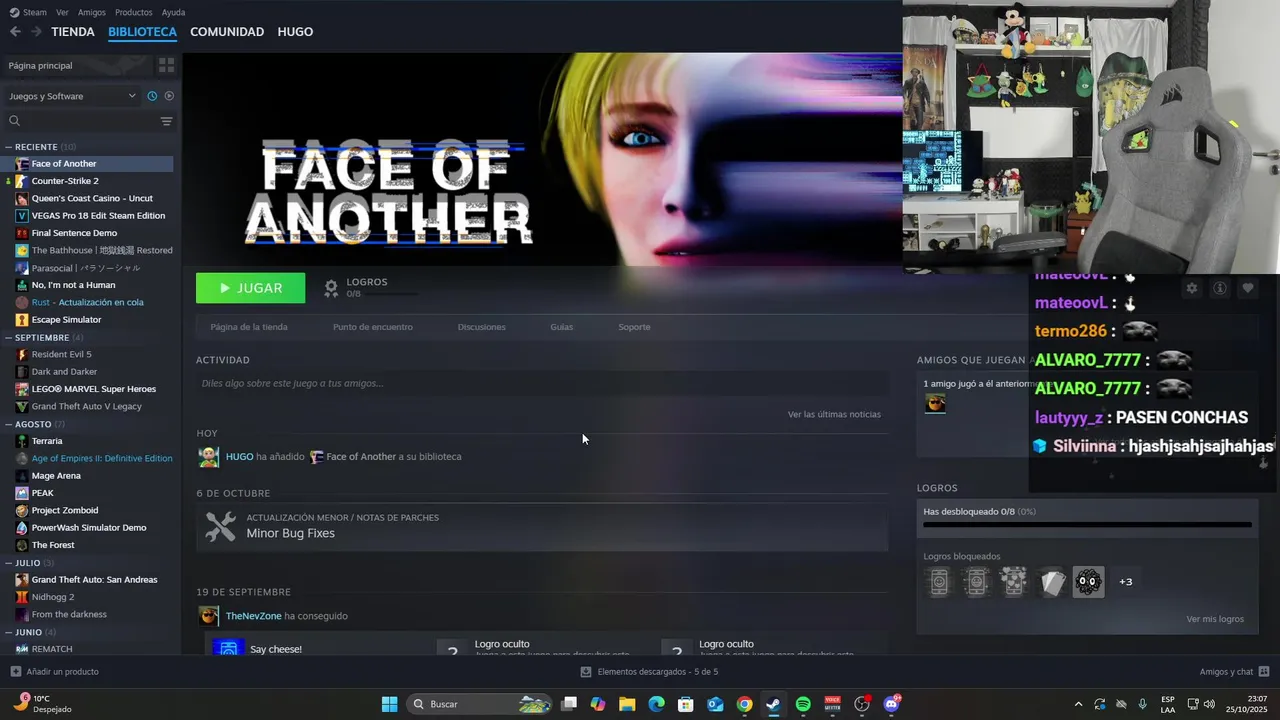Collapse the SEPTIEMBRE section
This screenshot has height=720, width=1280.
pos(9,337)
